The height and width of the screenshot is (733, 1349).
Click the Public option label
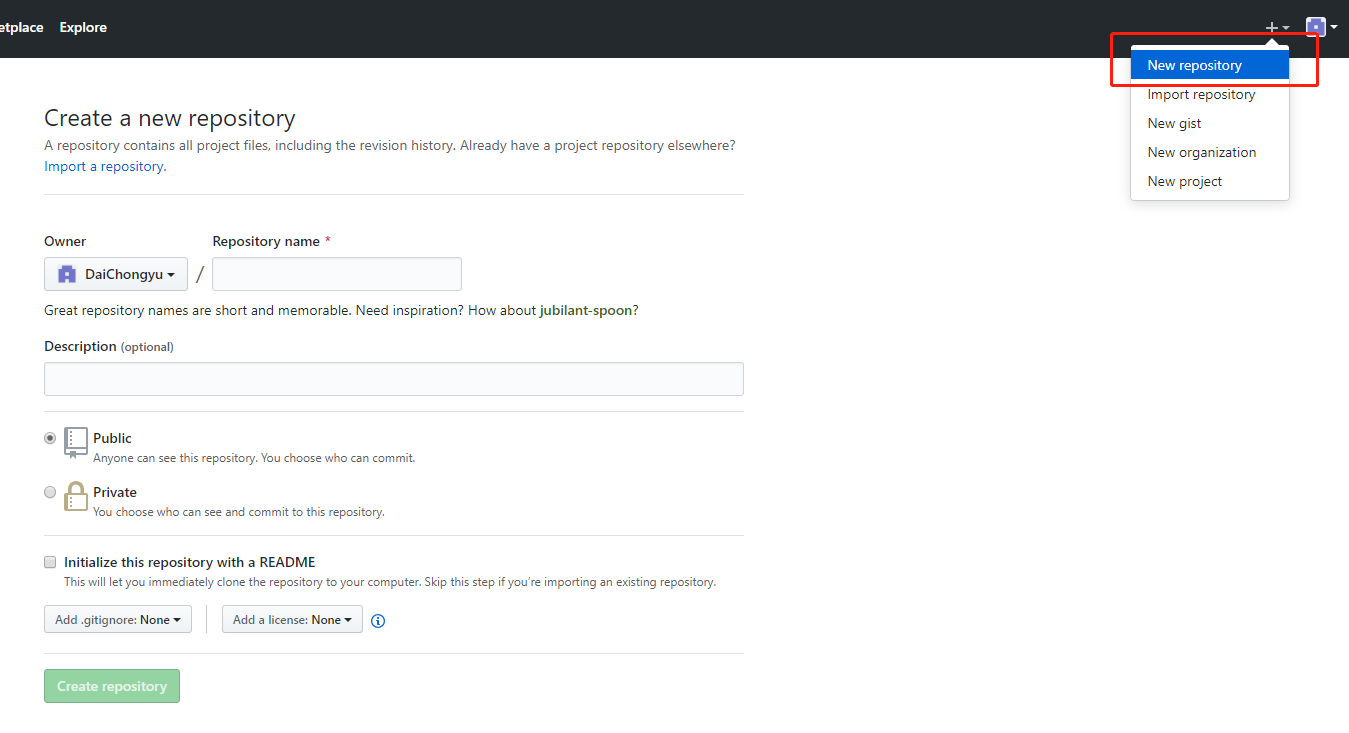tap(112, 438)
